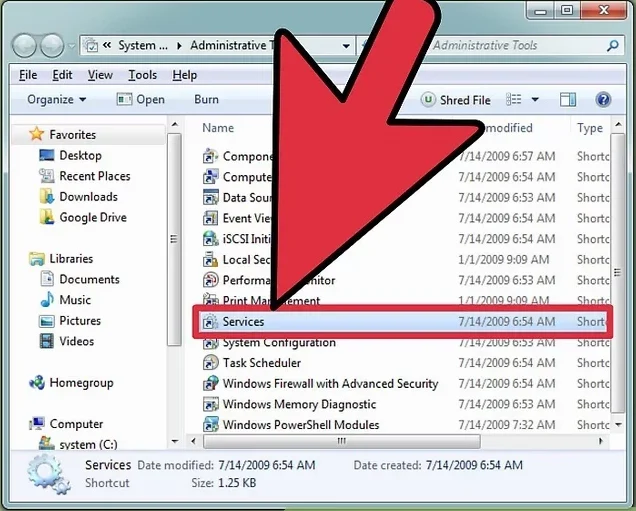
Task: Click the Windows Firewall shortcut icon
Action: [x=211, y=384]
